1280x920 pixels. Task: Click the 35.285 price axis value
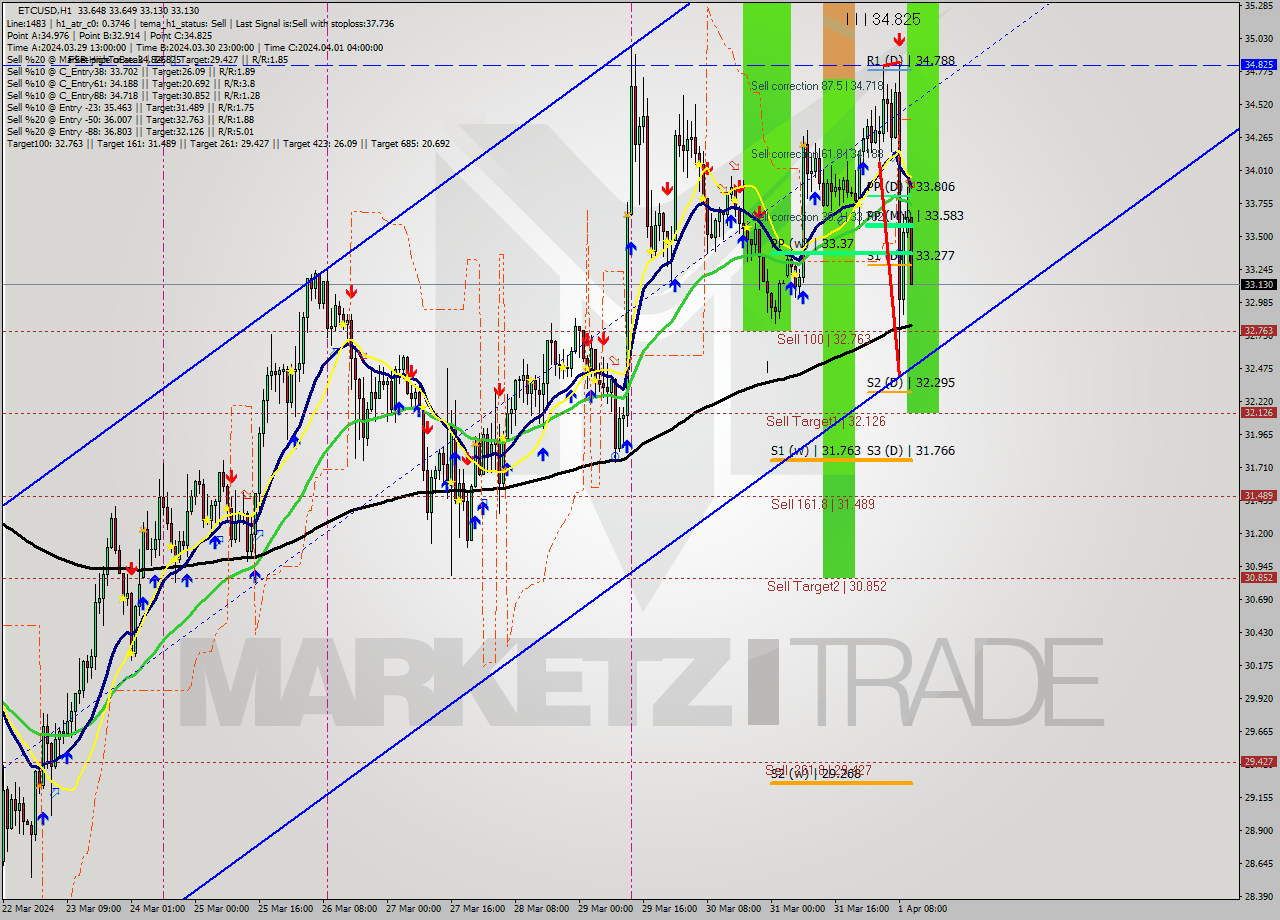[1258, 6]
